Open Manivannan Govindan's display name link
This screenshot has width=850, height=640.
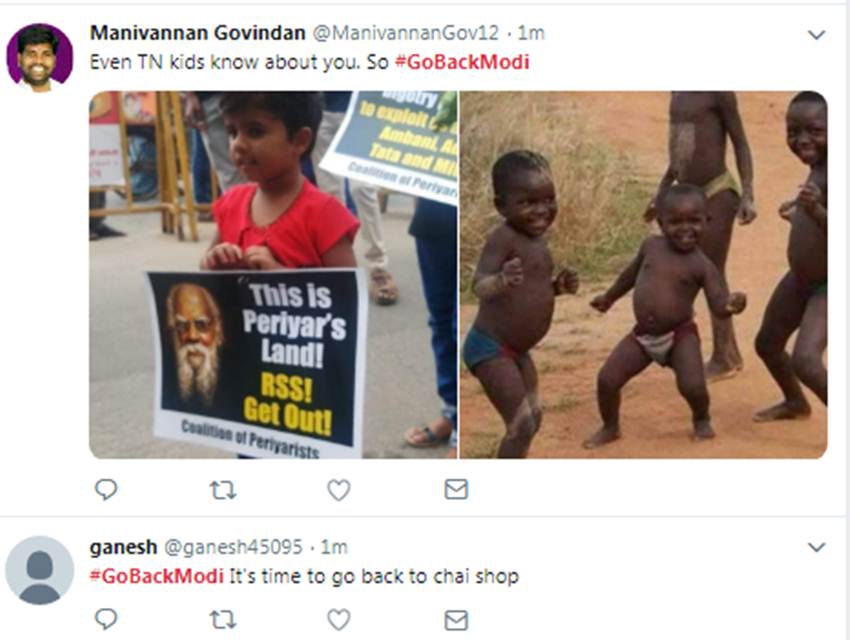click(x=197, y=33)
